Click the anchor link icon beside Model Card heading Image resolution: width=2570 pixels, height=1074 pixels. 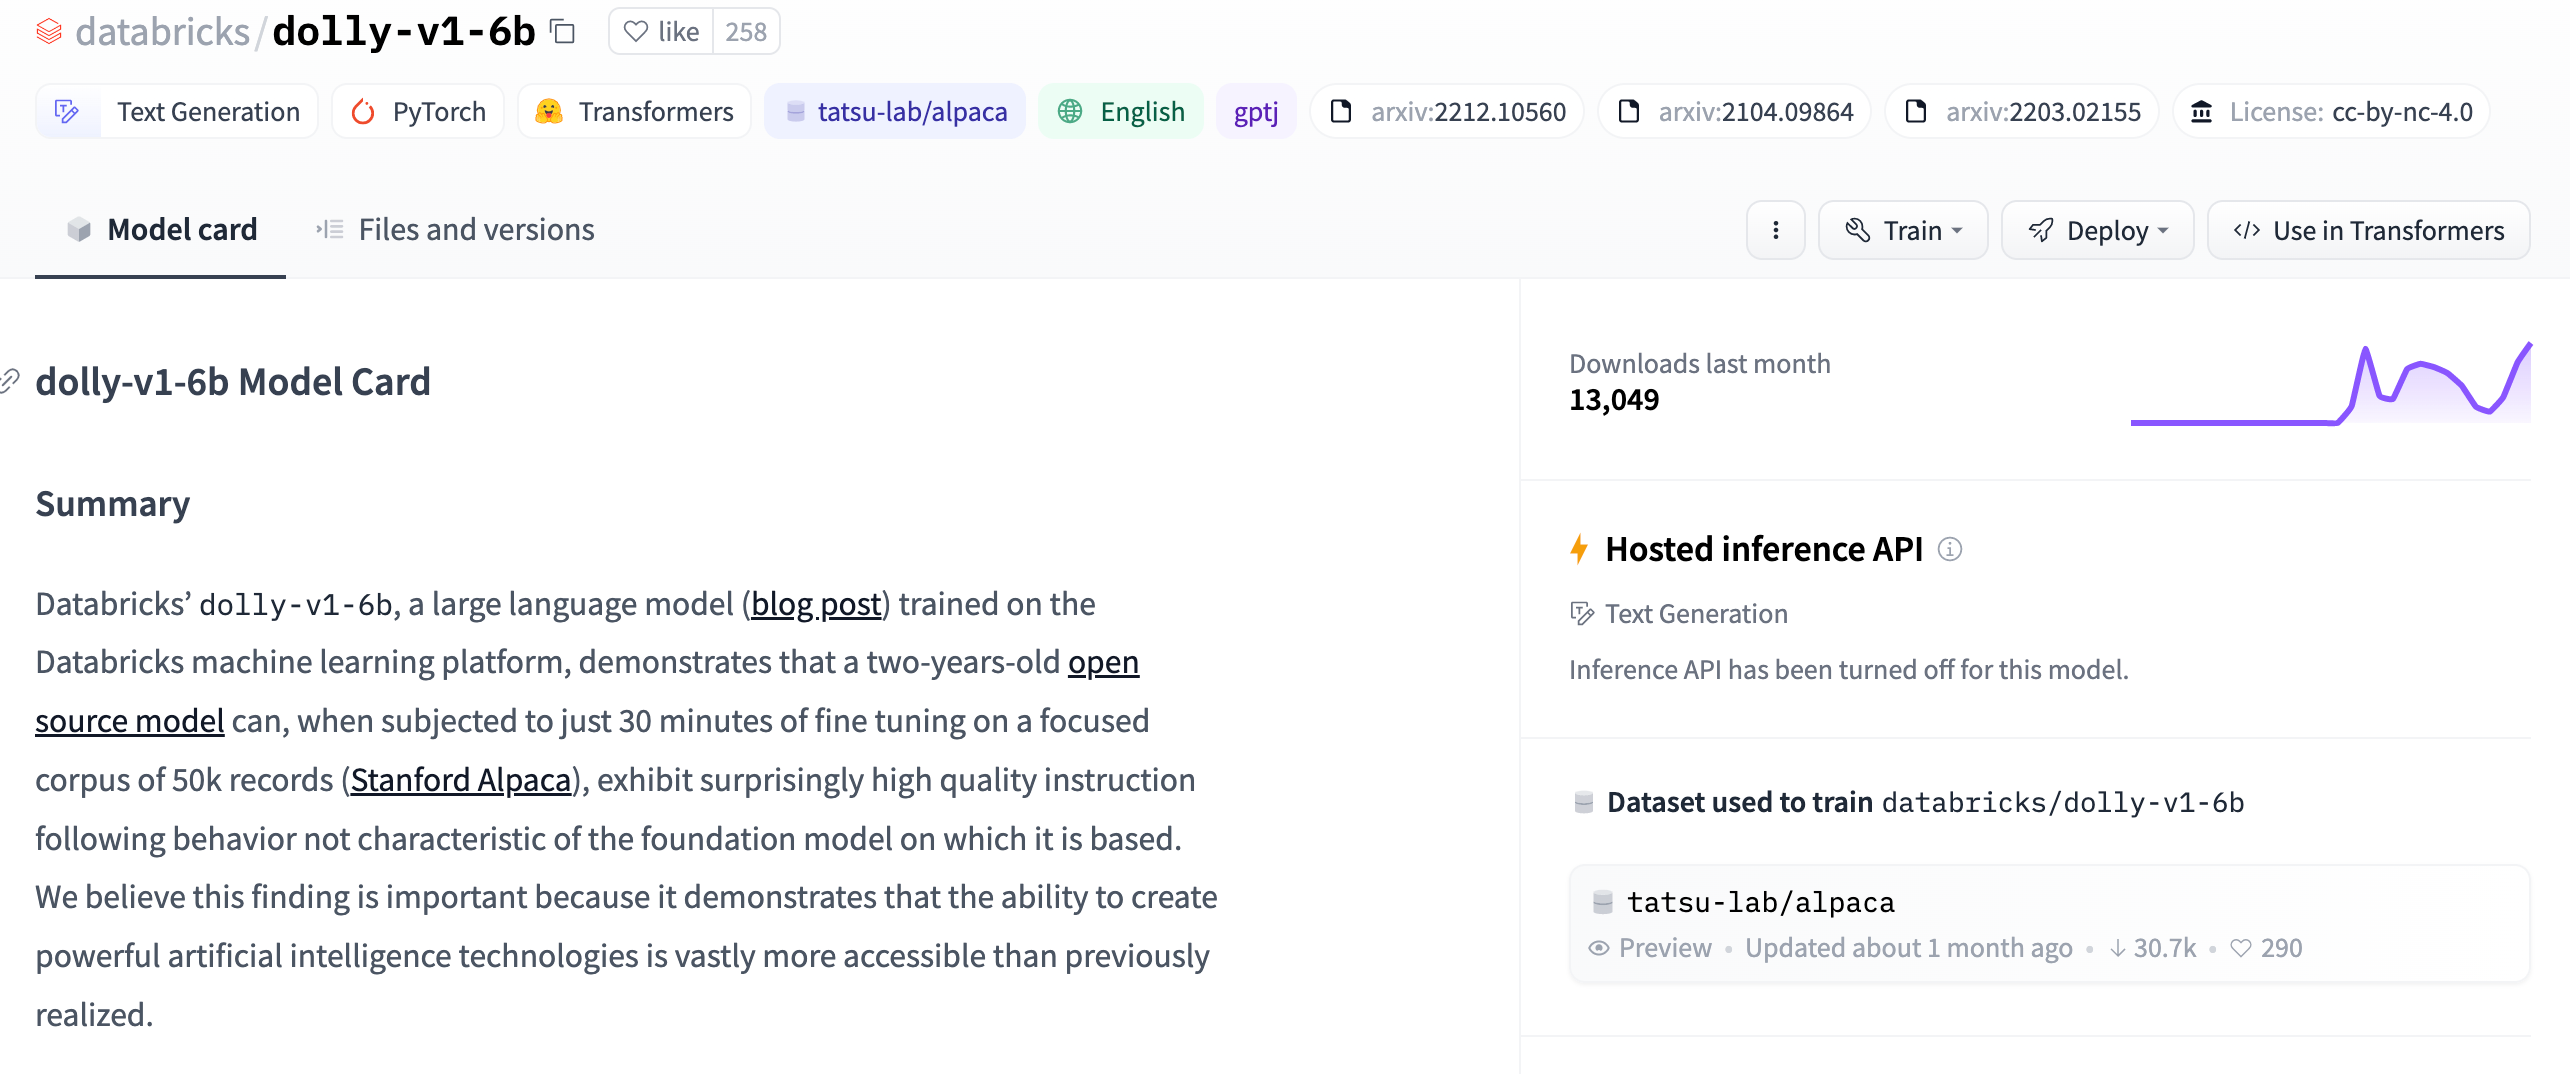click(10, 381)
